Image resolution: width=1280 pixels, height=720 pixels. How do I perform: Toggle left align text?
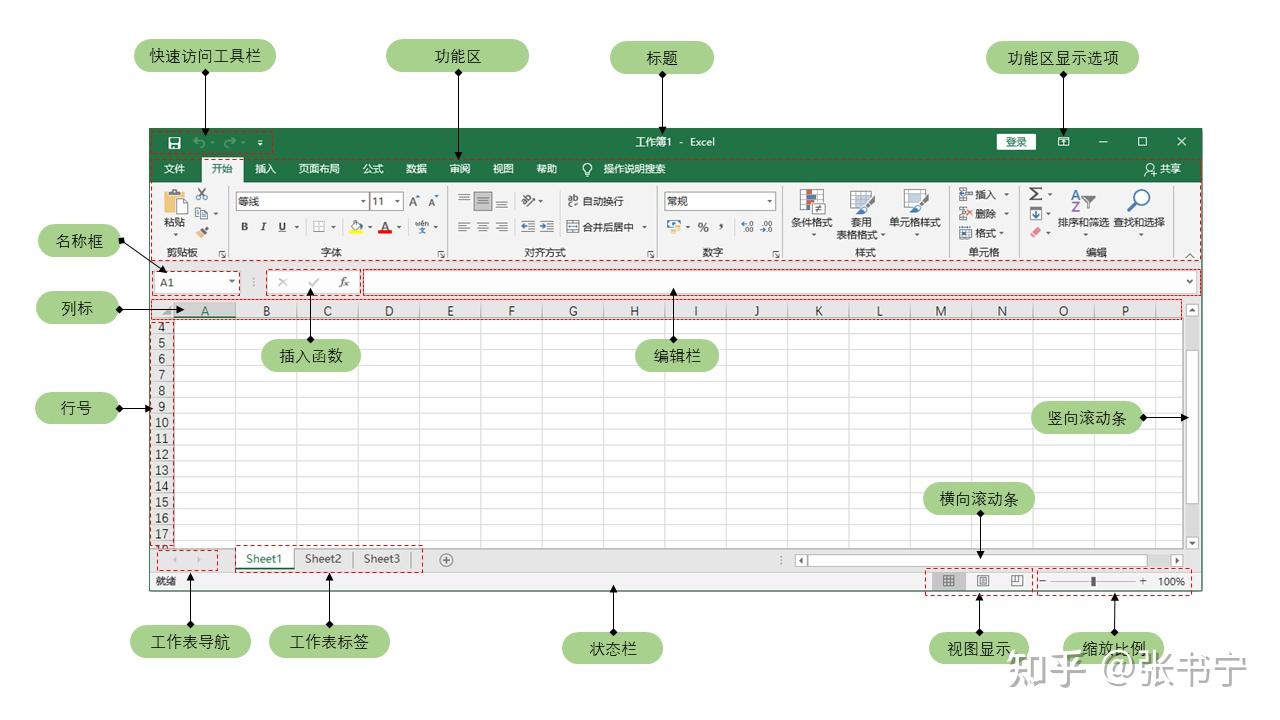tap(464, 227)
